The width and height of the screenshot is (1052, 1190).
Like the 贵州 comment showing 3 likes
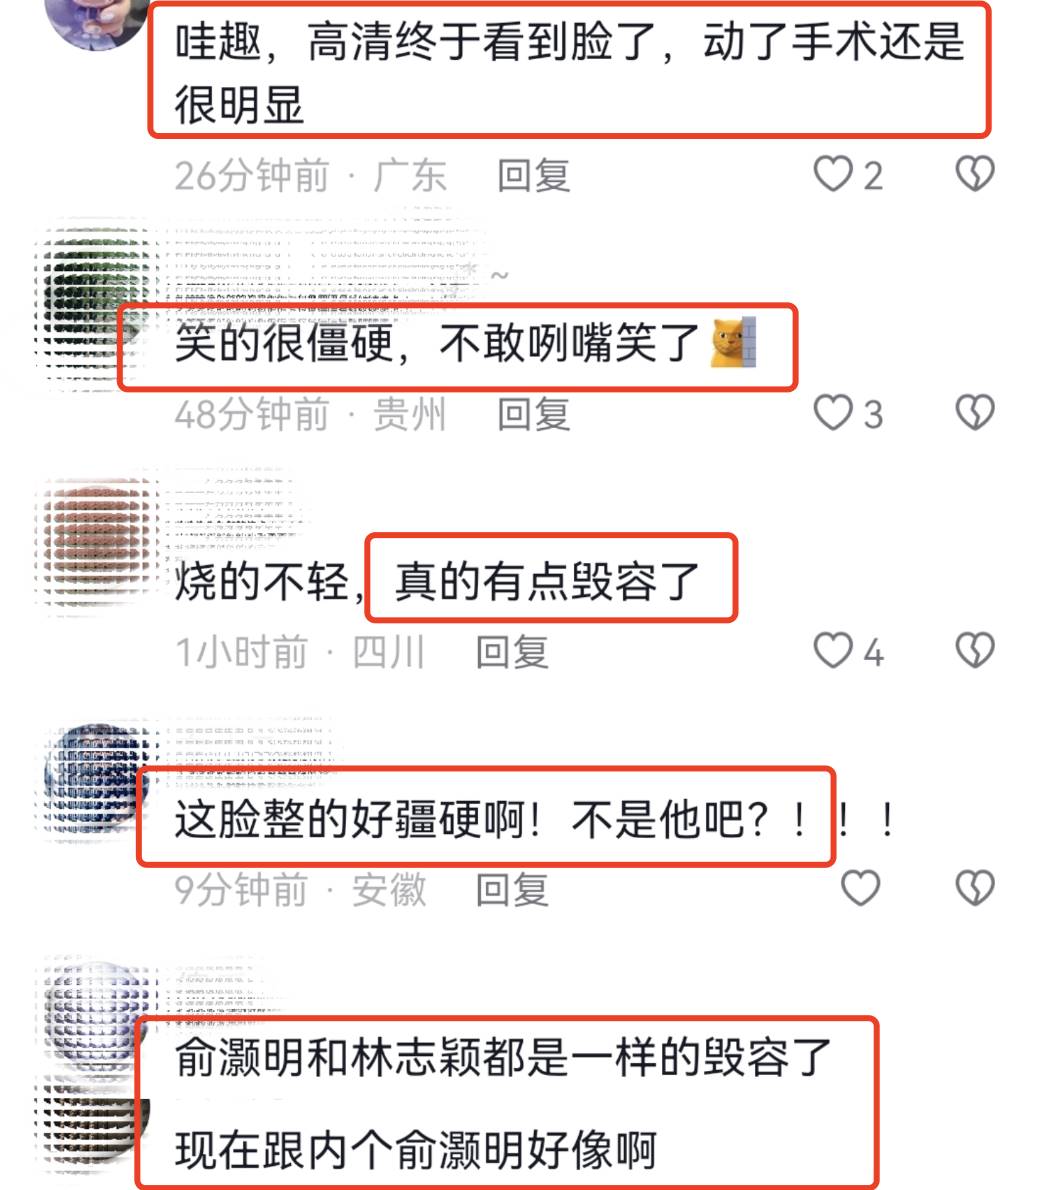tap(833, 414)
